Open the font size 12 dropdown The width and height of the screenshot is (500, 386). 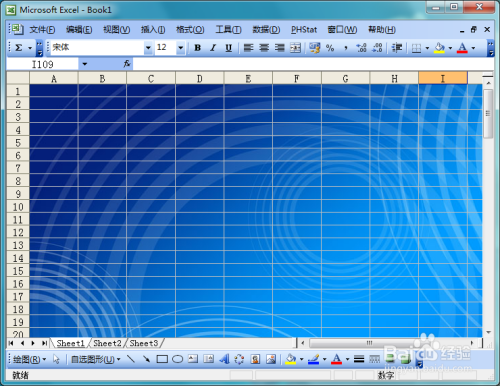pyautogui.click(x=180, y=48)
